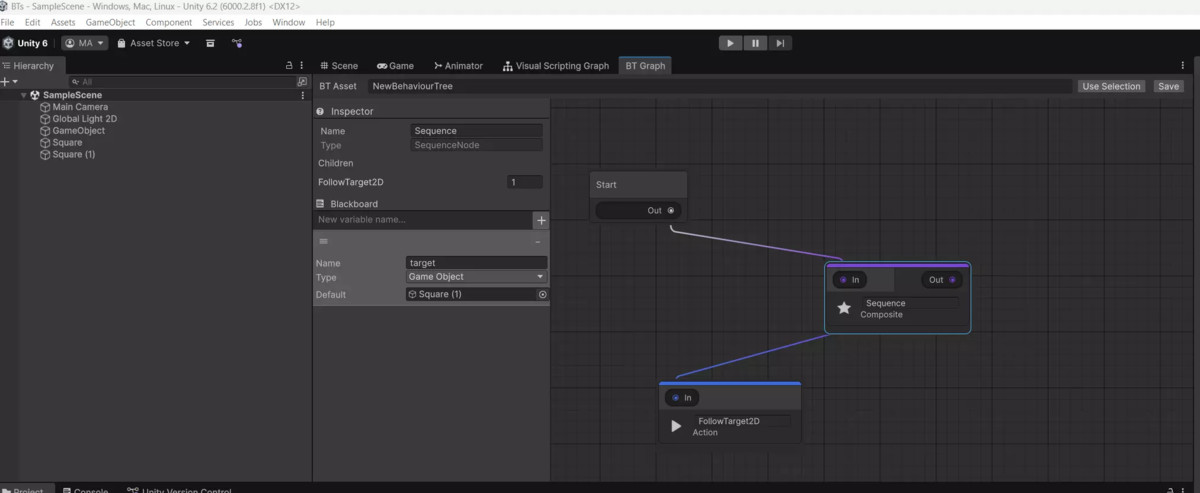
Task: Click the Hierarchy panel lock icon
Action: tap(290, 65)
